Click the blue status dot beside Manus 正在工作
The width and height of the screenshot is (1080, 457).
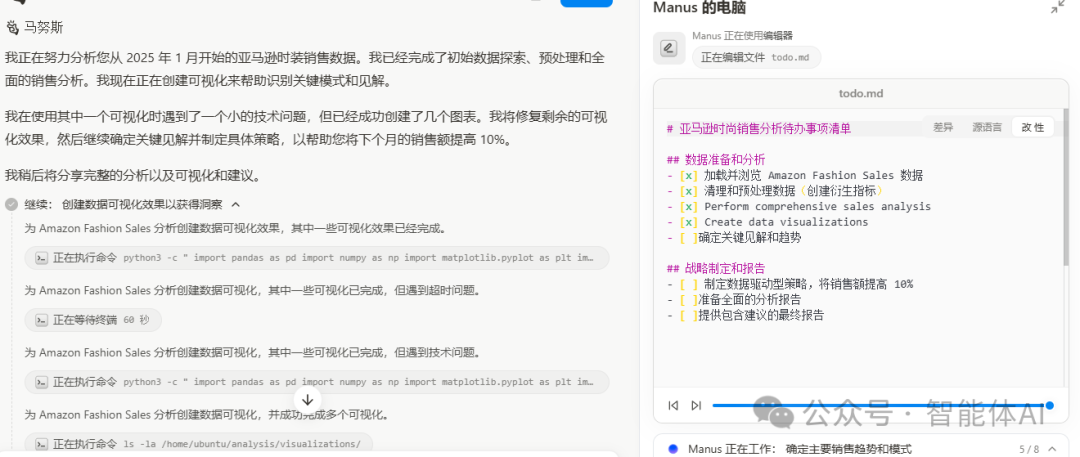click(673, 449)
